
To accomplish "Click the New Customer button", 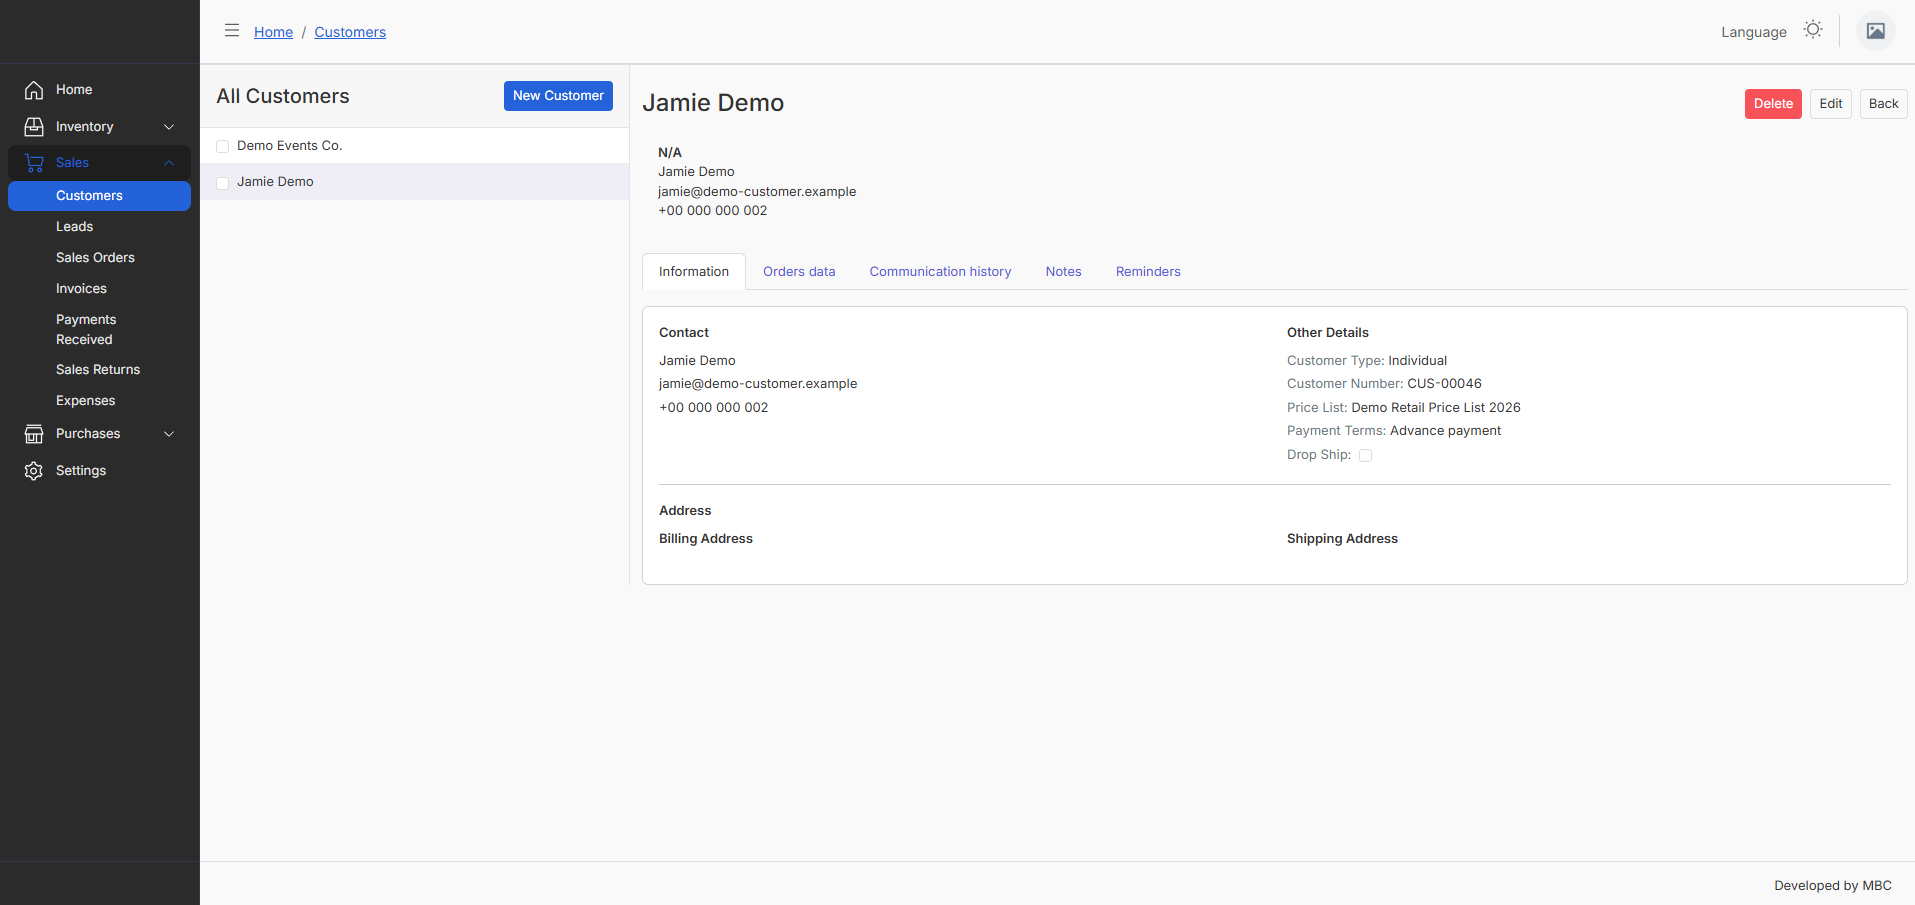I will (x=558, y=96).
